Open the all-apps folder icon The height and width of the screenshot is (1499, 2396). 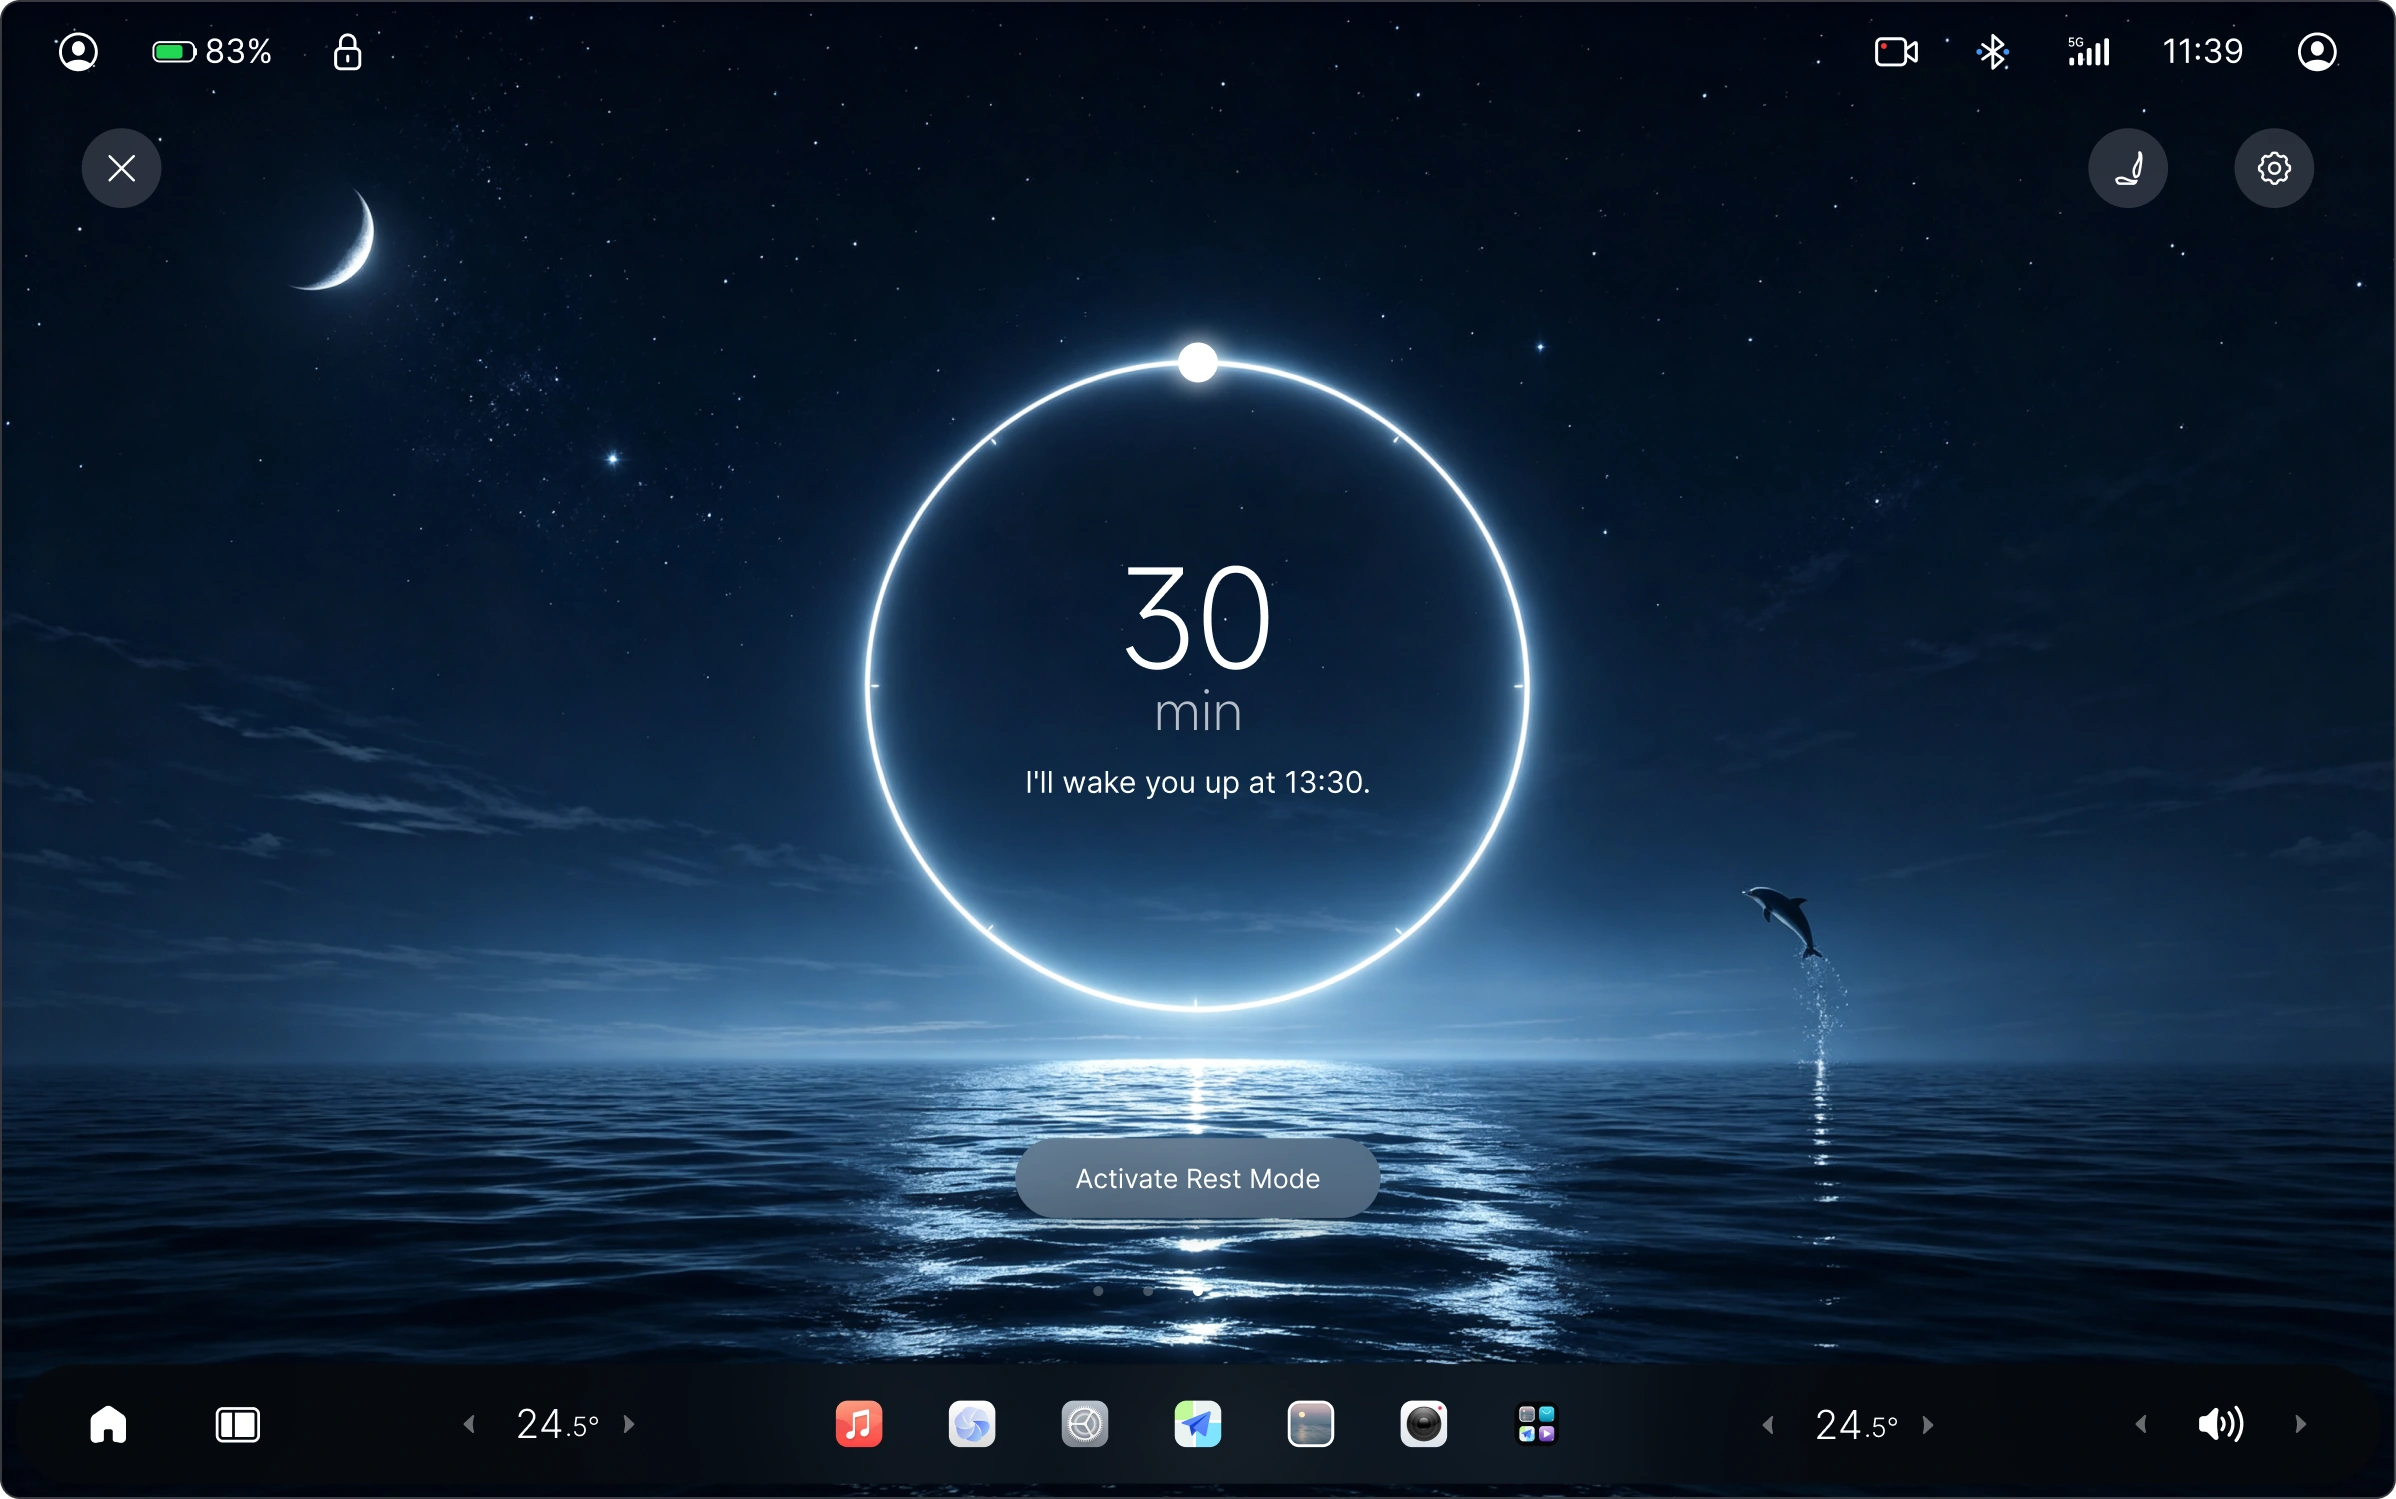1536,1424
